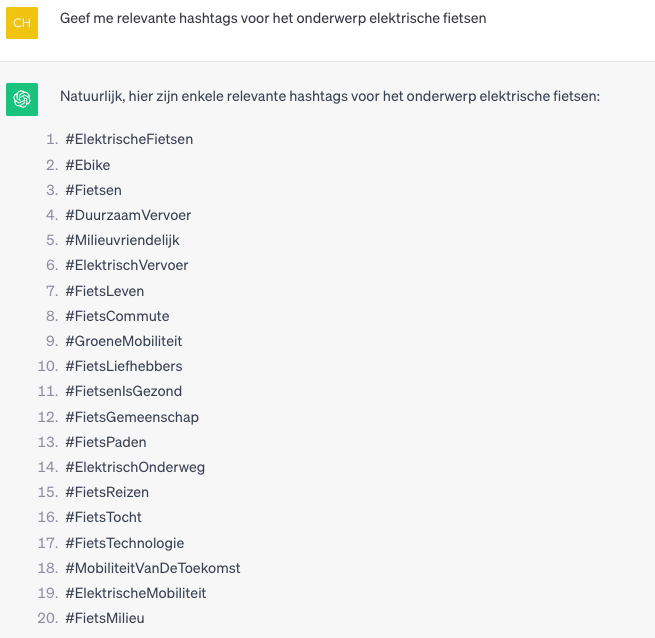The width and height of the screenshot is (655, 638).
Task: Select the #DuurzaamVervoer list item
Action: (128, 215)
